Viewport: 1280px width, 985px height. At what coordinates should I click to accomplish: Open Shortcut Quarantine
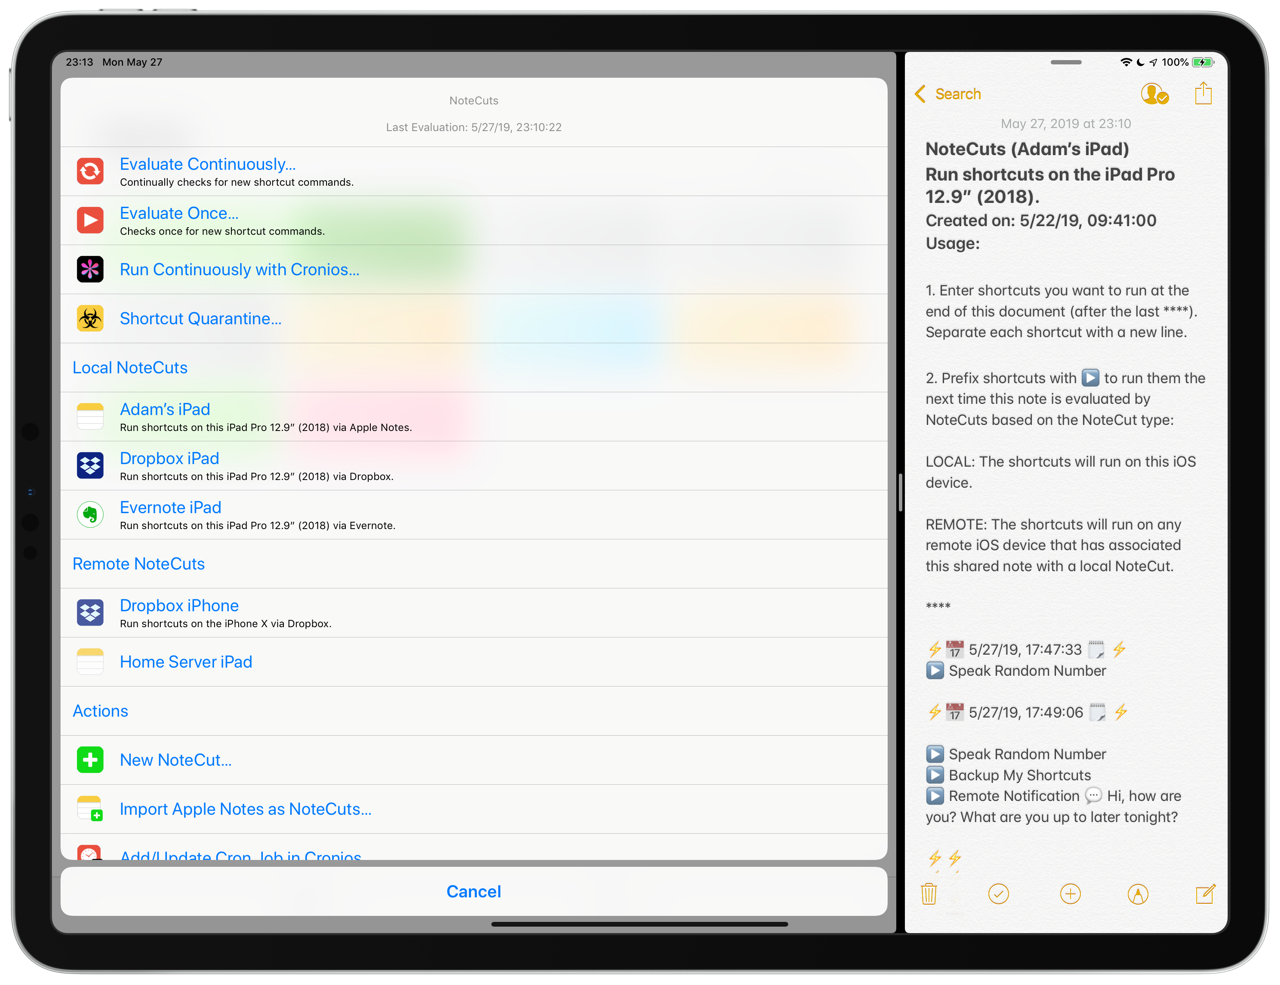pyautogui.click(x=474, y=318)
